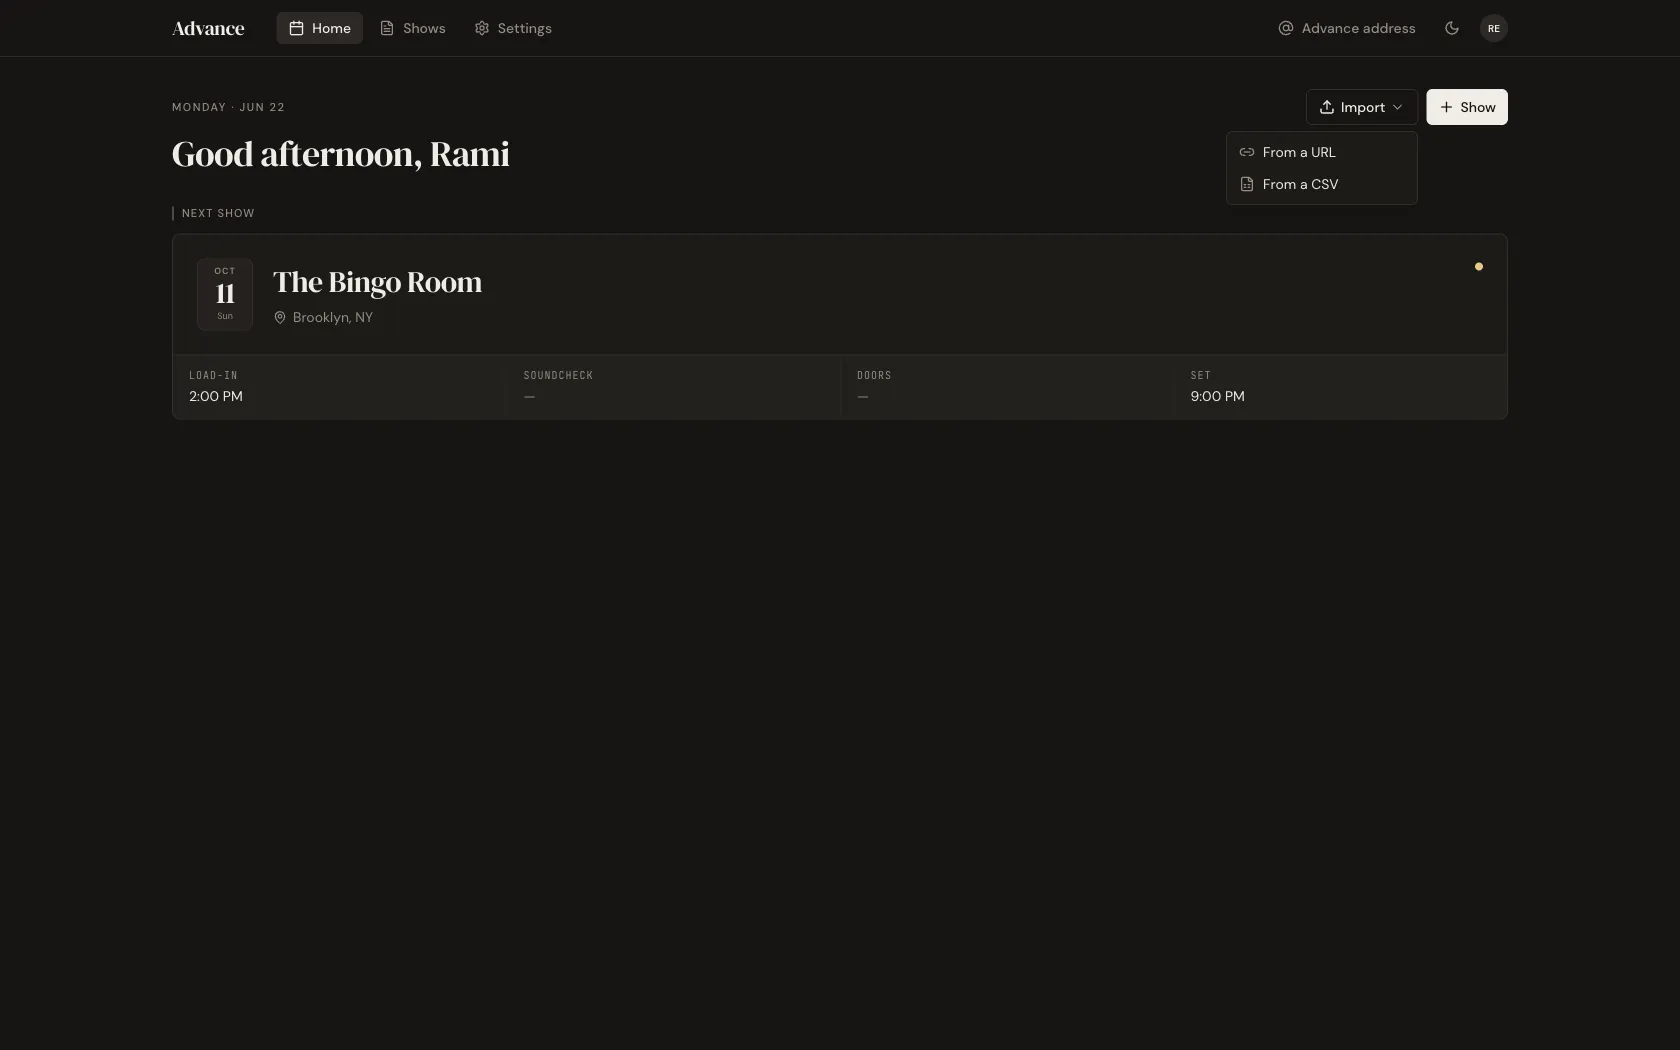The height and width of the screenshot is (1050, 1680).
Task: Add a new Show
Action: [x=1467, y=107]
